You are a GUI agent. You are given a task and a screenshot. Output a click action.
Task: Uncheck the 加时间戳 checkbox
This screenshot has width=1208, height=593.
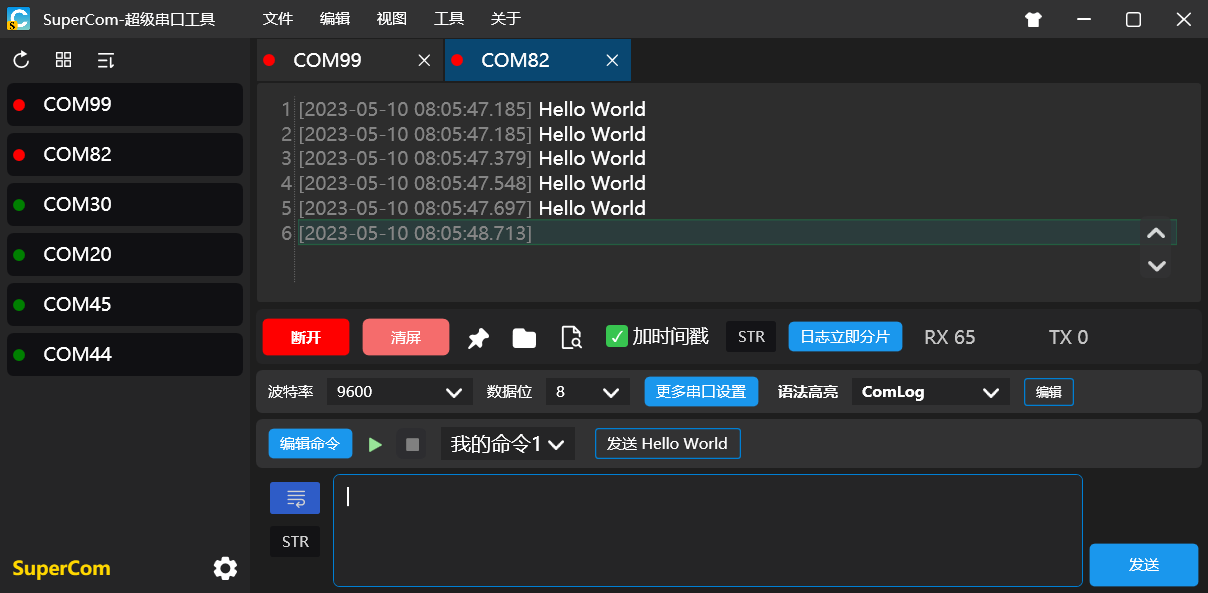pos(617,337)
